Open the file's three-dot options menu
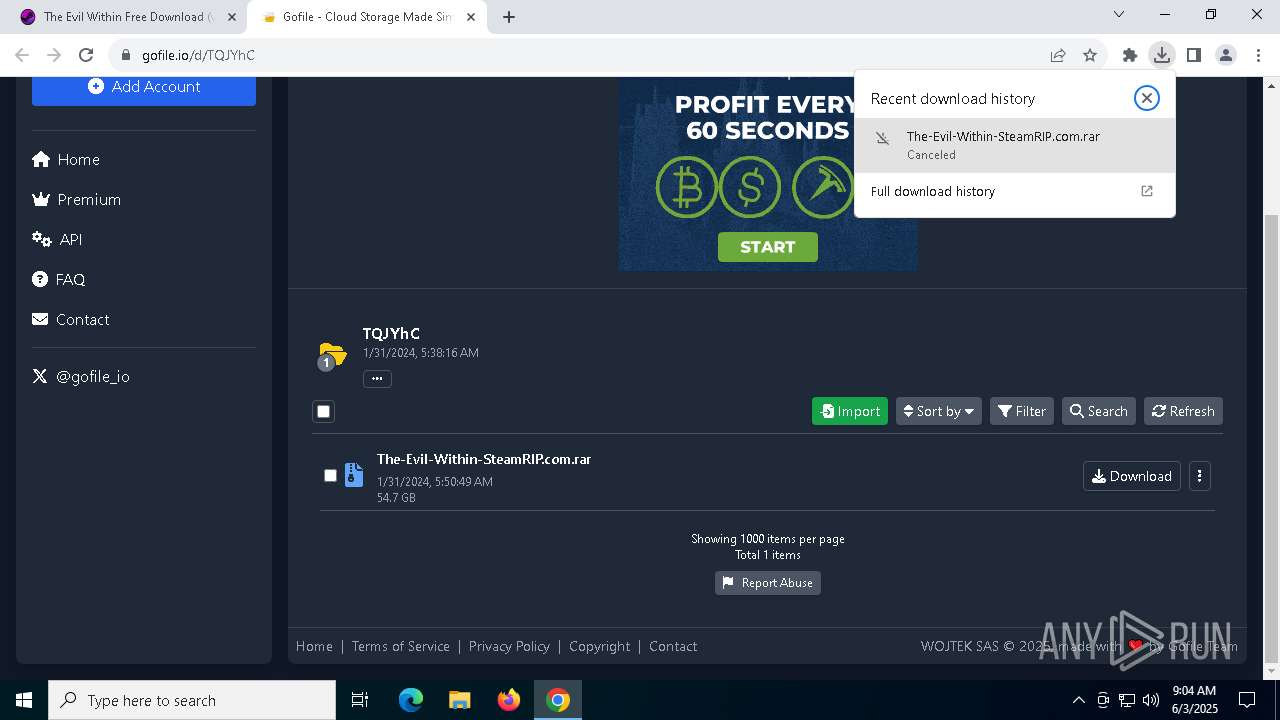This screenshot has height=720, width=1280. tap(1199, 476)
